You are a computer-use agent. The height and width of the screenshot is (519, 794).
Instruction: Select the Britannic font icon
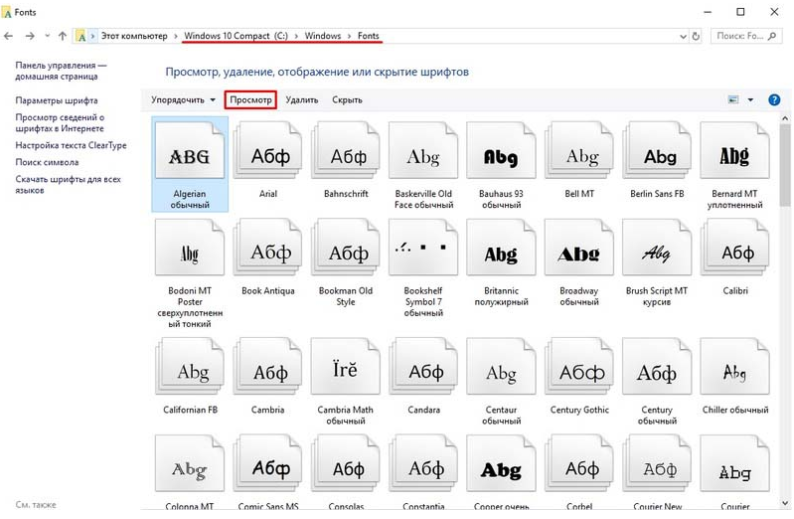(501, 248)
